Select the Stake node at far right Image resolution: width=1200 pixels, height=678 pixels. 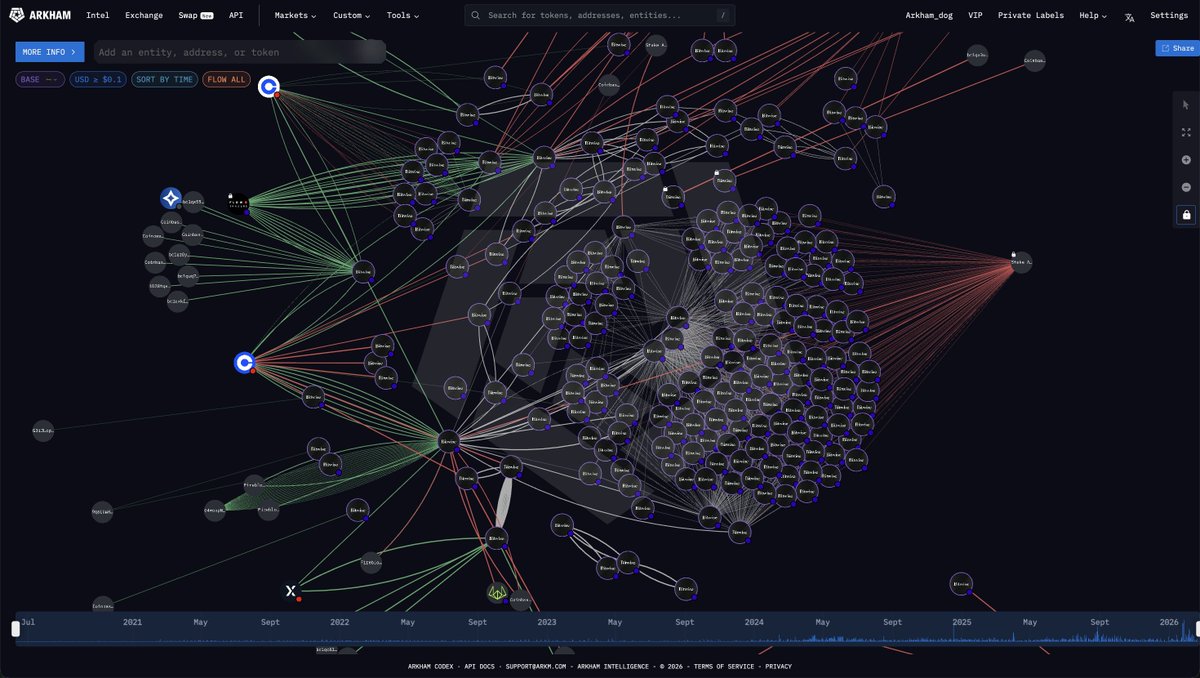click(x=1021, y=262)
